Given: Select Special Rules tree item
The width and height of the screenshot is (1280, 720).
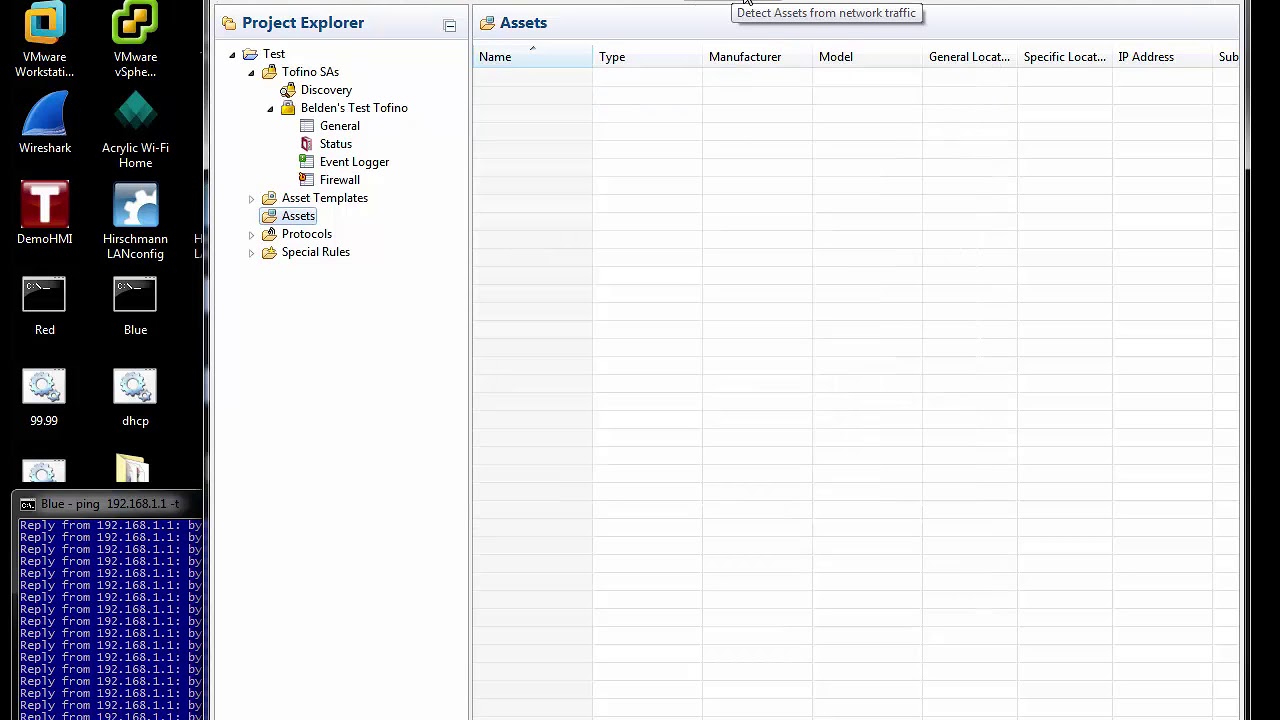Looking at the screenshot, I should pyautogui.click(x=315, y=252).
